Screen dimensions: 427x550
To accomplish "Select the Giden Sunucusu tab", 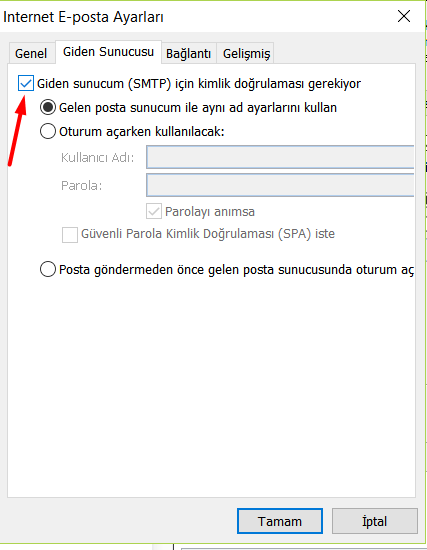I will tap(108, 52).
